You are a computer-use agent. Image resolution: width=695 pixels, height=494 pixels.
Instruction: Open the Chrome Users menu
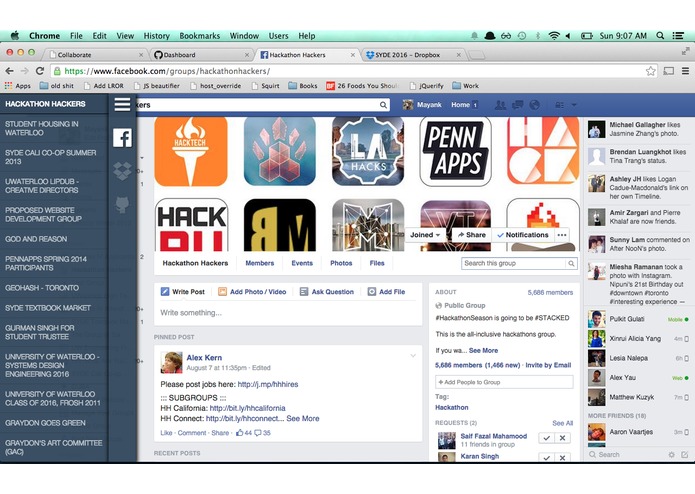pyautogui.click(x=278, y=36)
